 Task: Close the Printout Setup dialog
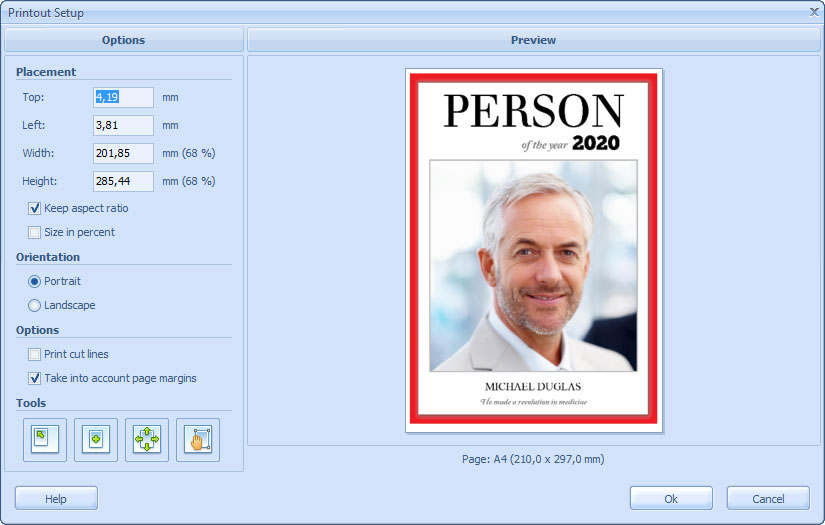814,12
